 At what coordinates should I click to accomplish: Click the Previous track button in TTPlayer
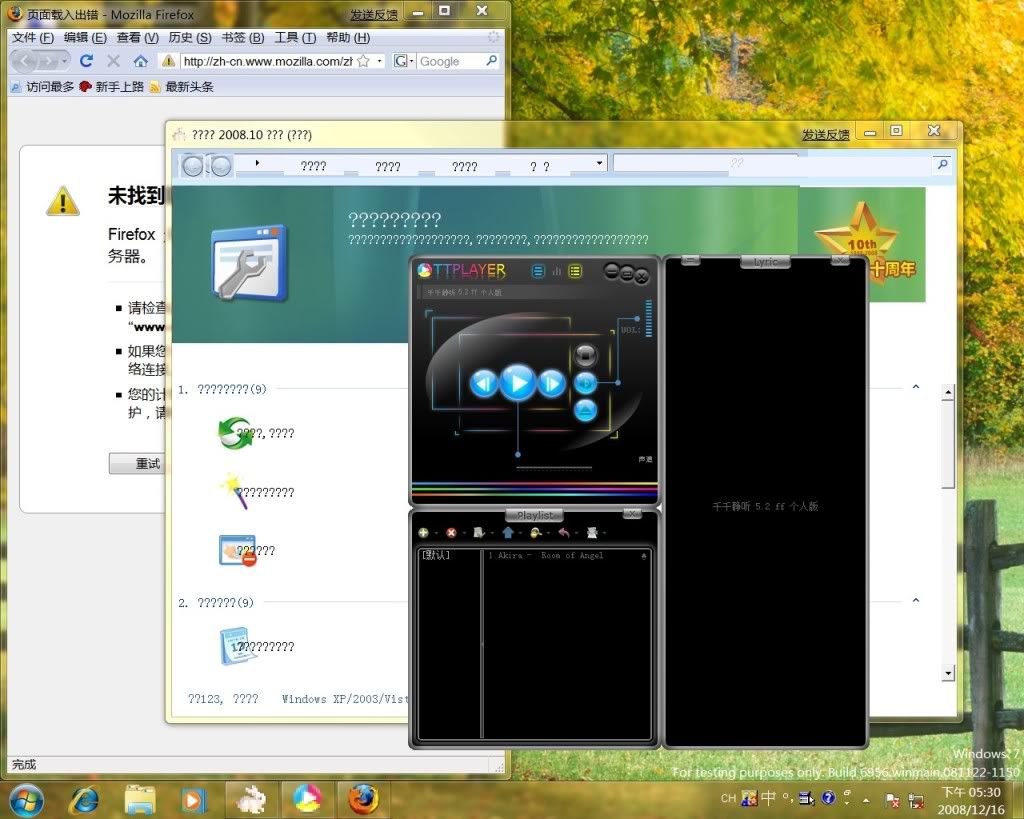pyautogui.click(x=484, y=383)
